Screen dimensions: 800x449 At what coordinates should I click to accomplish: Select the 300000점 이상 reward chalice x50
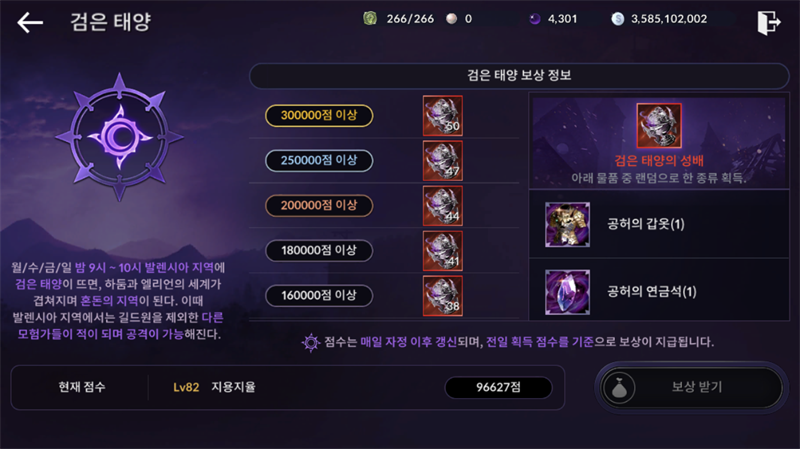point(442,115)
